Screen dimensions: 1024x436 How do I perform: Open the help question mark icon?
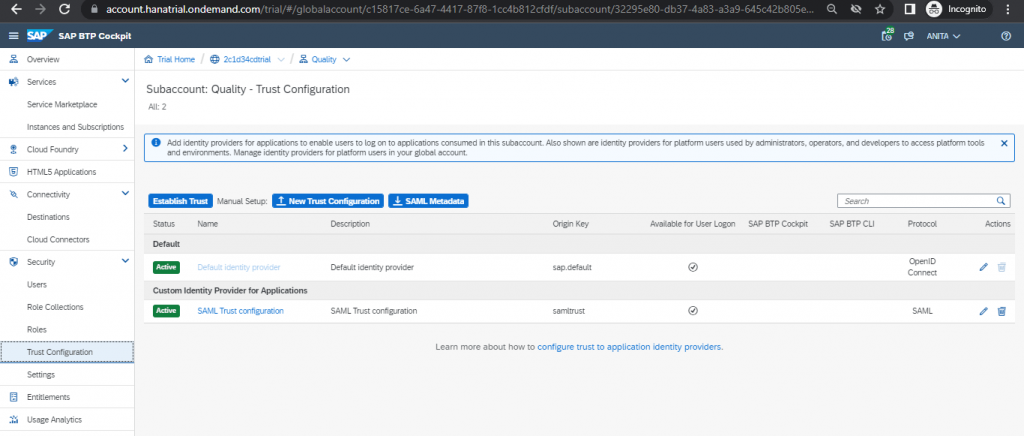tap(1006, 36)
